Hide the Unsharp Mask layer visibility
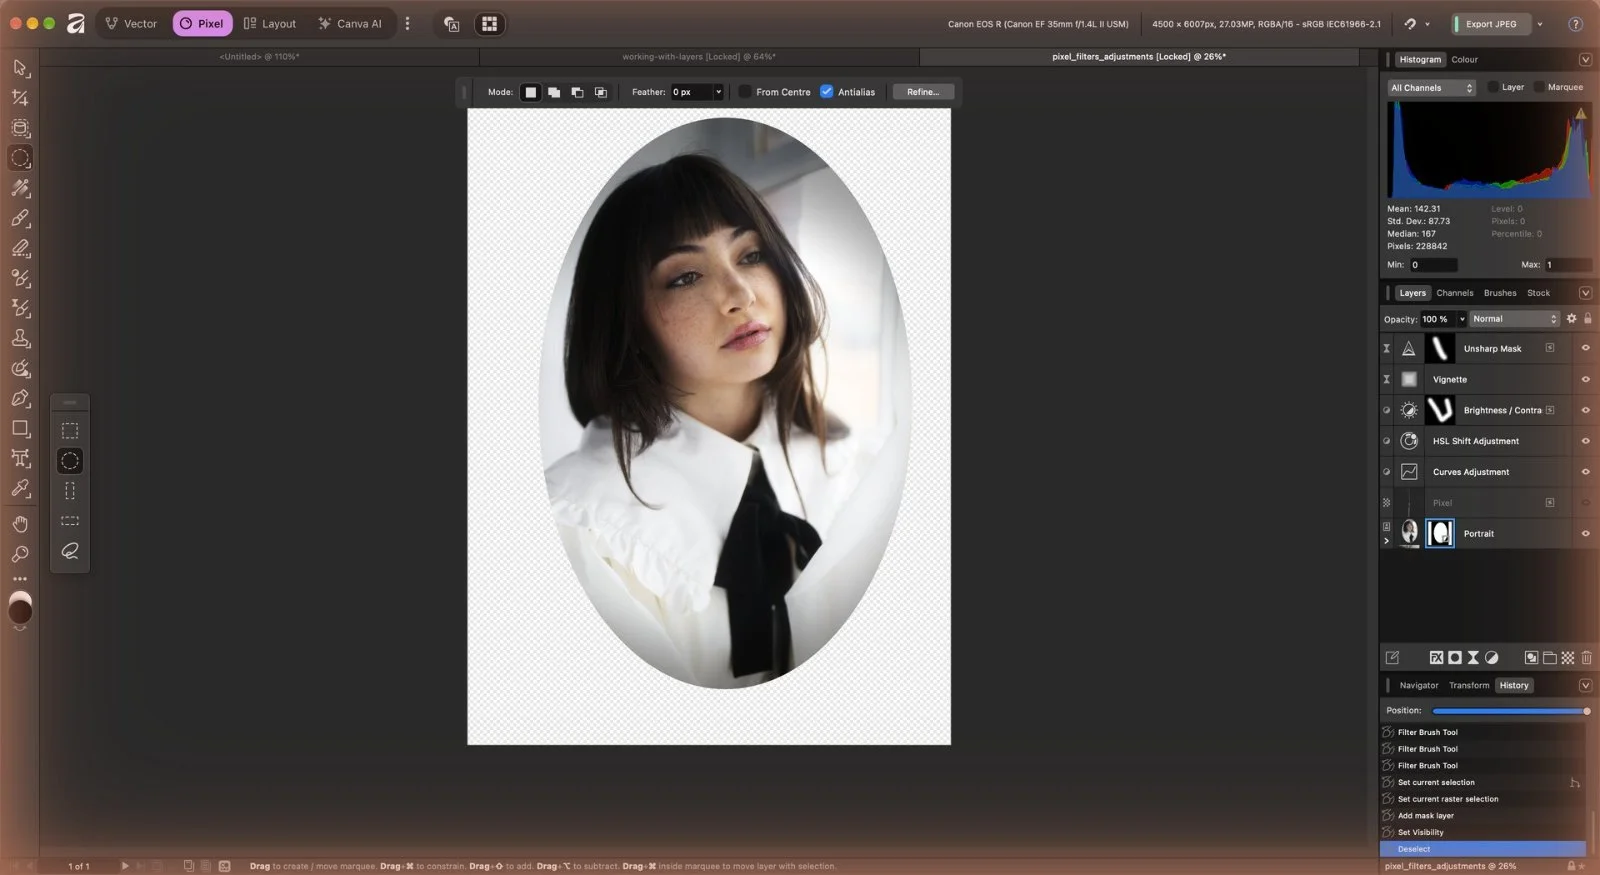Screen dimensions: 1600x875 [x=1585, y=348]
